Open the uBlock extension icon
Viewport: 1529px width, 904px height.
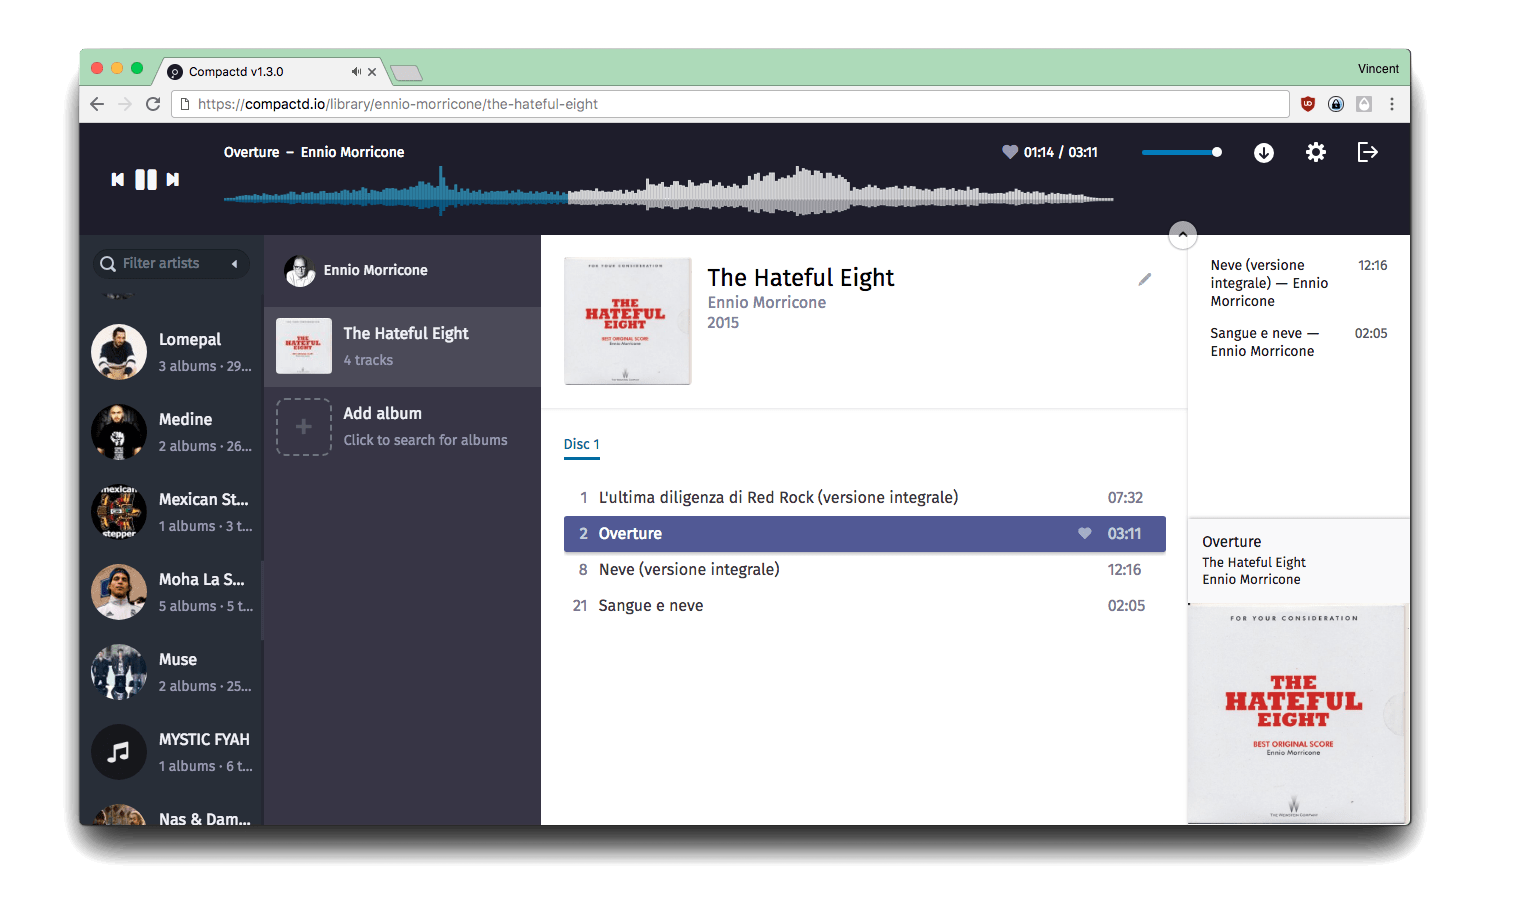pos(1308,104)
